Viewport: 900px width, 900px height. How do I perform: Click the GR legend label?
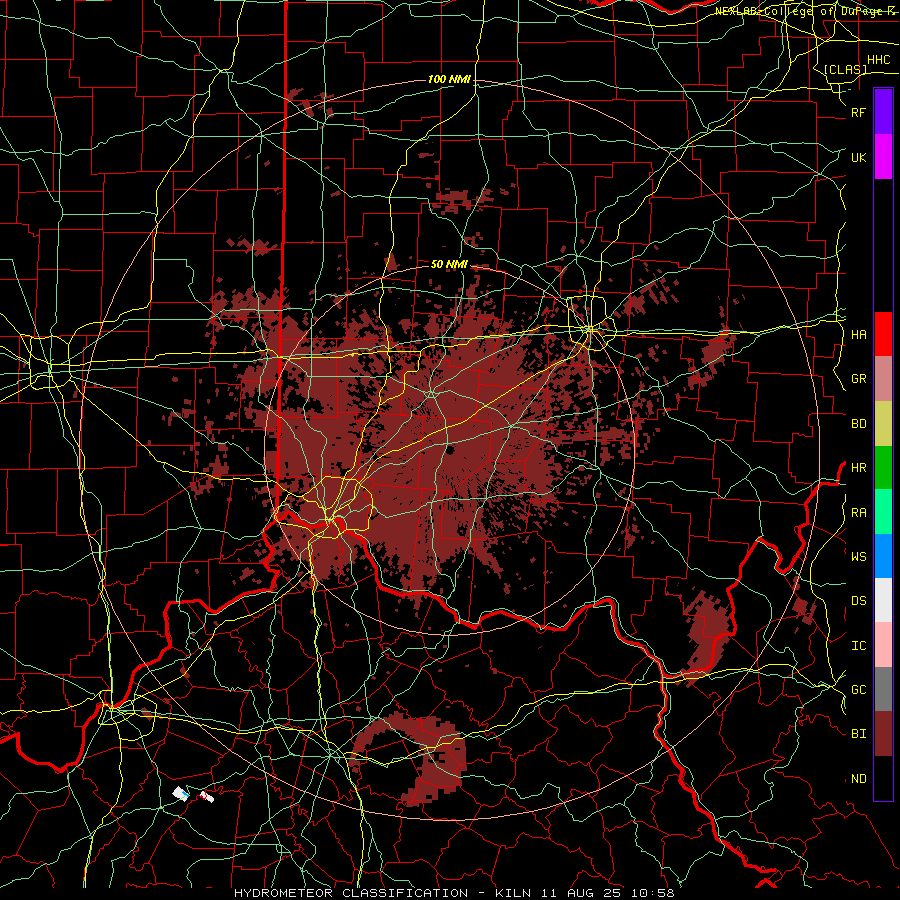858,379
